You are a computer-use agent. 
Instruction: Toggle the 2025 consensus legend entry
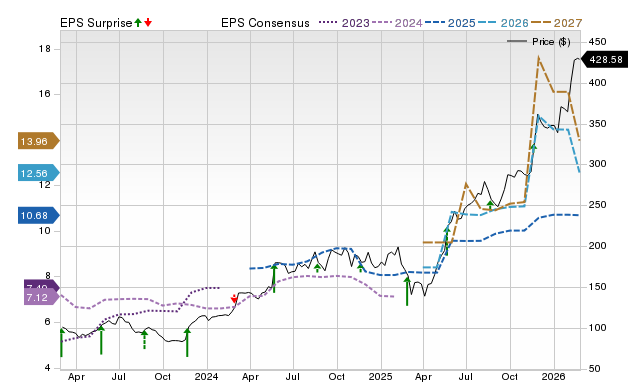point(450,23)
